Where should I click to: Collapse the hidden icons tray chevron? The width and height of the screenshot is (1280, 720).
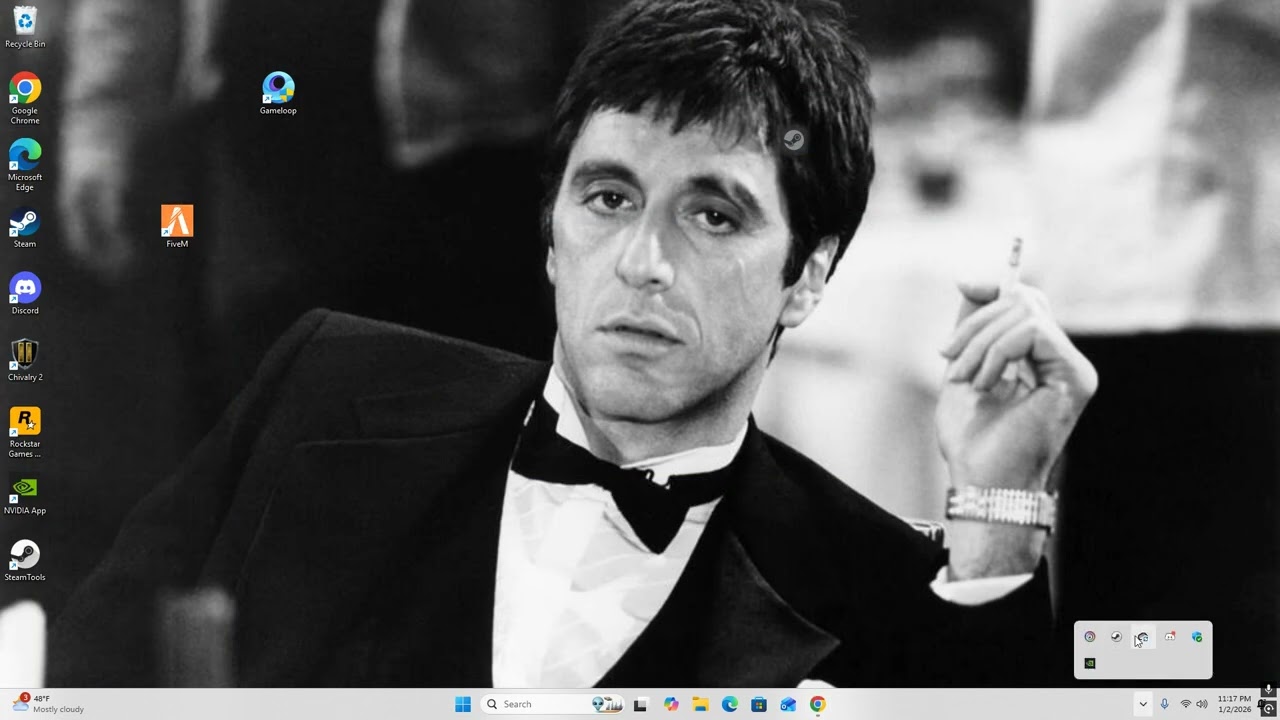(1142, 704)
